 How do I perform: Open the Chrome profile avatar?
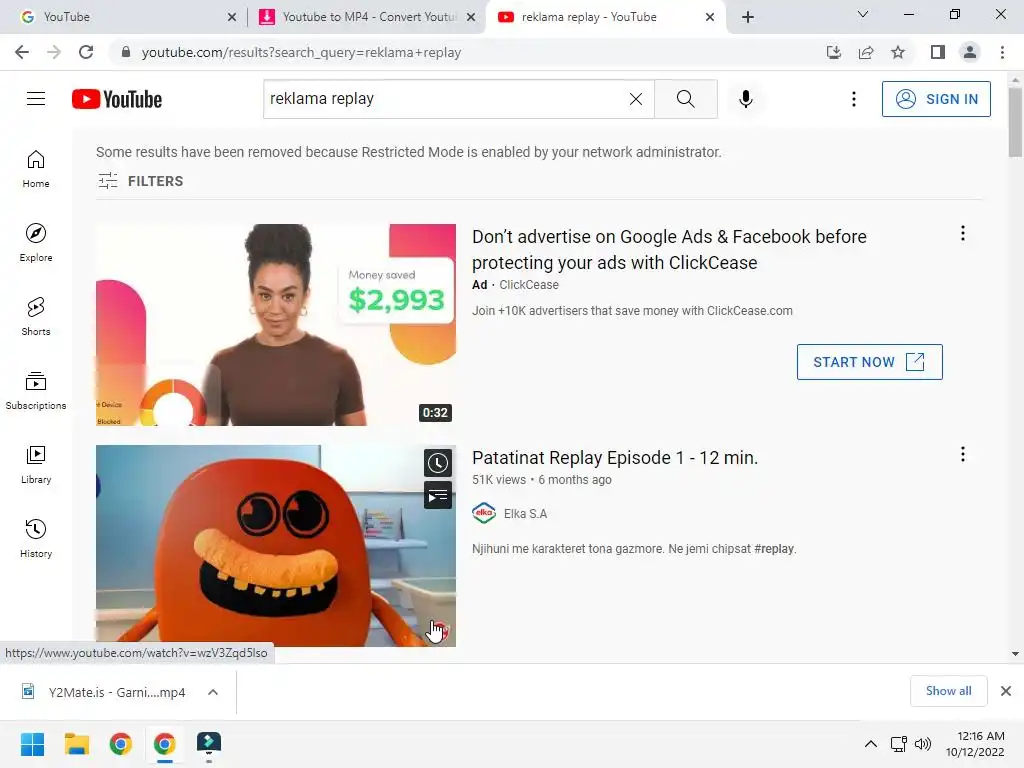coord(970,52)
